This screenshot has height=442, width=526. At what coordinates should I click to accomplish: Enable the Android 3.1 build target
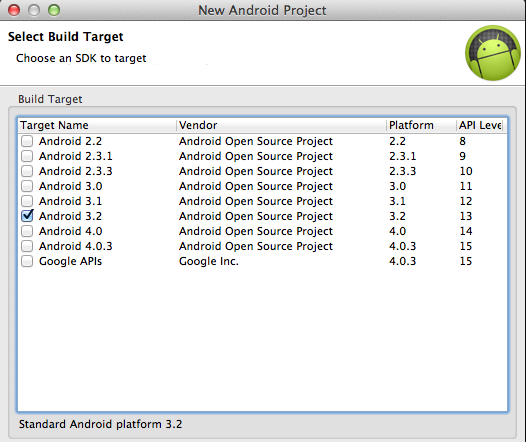click(x=27, y=201)
